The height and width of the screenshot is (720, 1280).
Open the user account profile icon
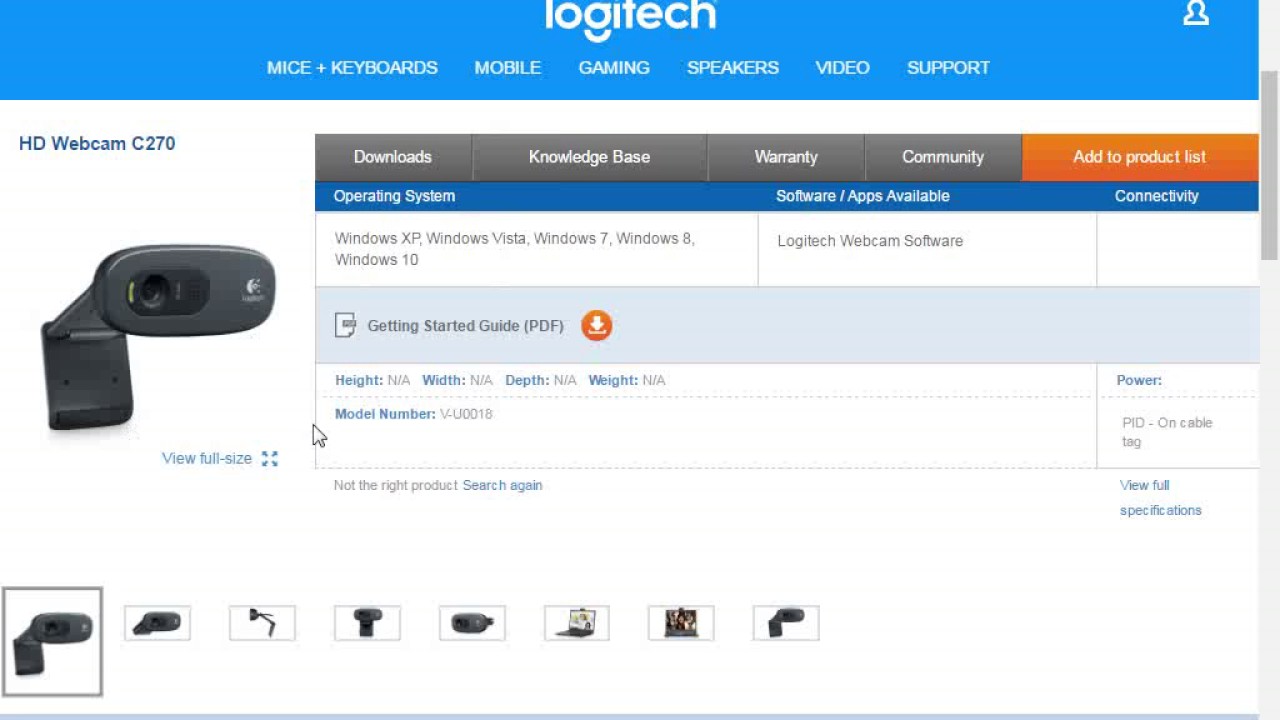tap(1196, 13)
